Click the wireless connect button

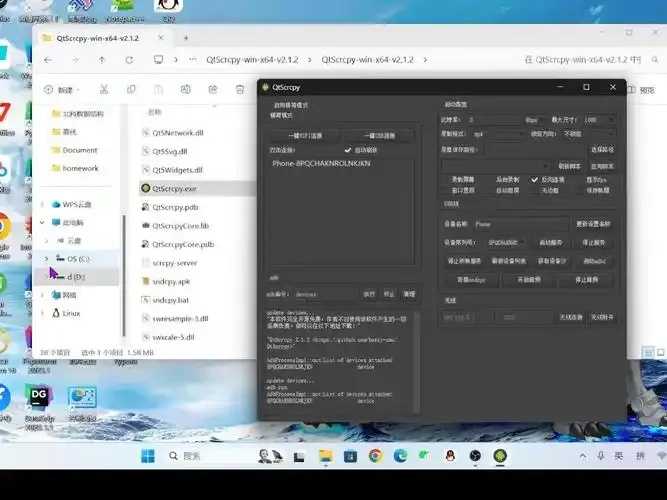click(x=571, y=317)
